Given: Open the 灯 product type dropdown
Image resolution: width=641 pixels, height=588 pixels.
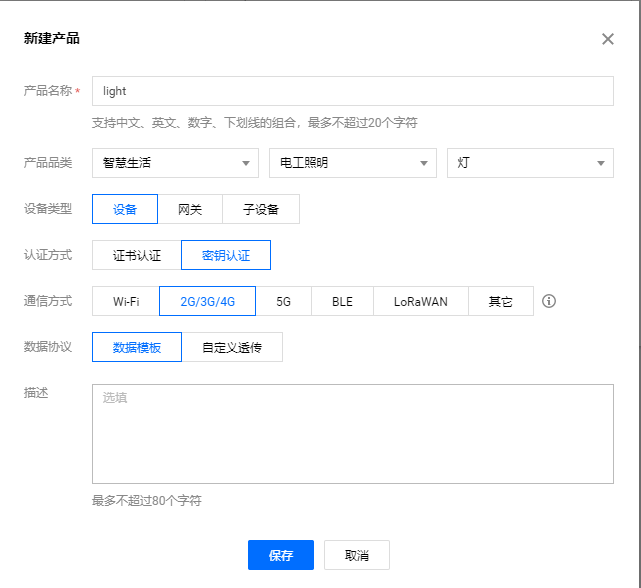Looking at the screenshot, I should [x=530, y=163].
